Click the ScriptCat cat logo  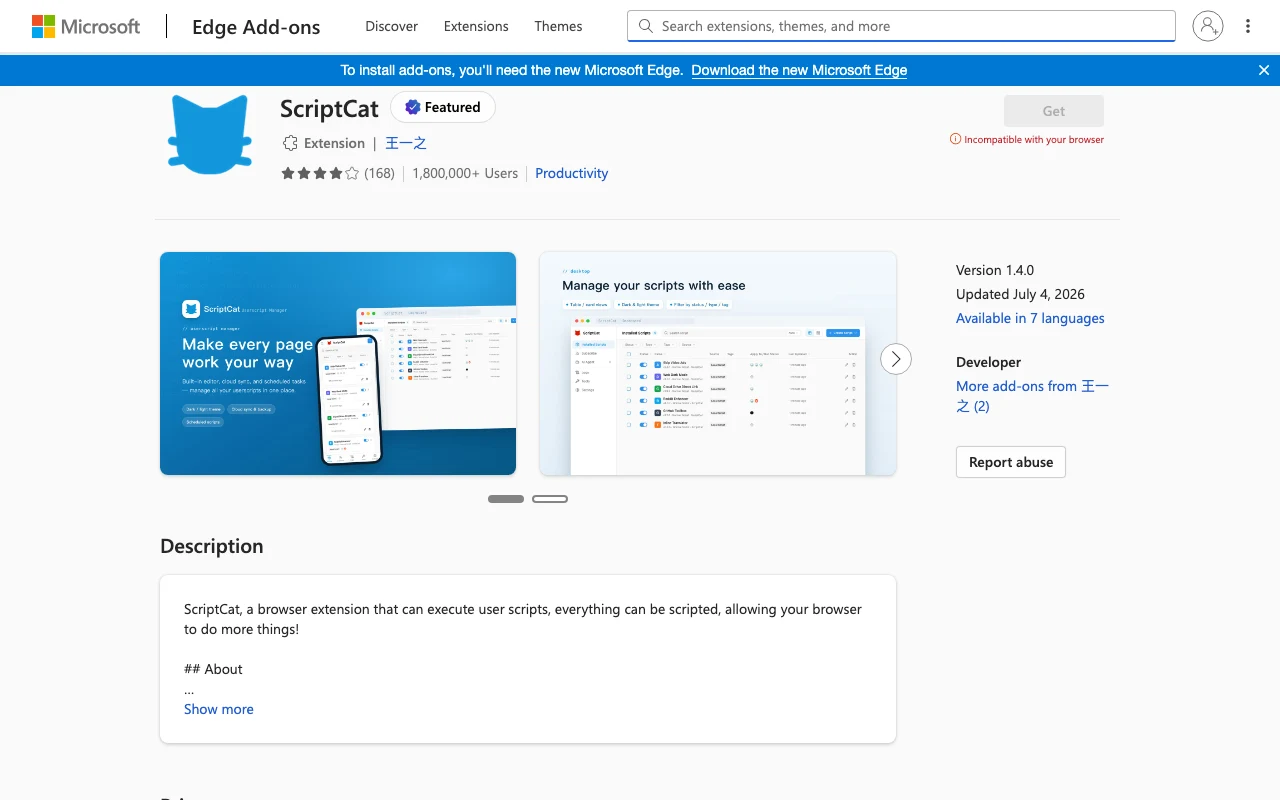click(x=208, y=134)
